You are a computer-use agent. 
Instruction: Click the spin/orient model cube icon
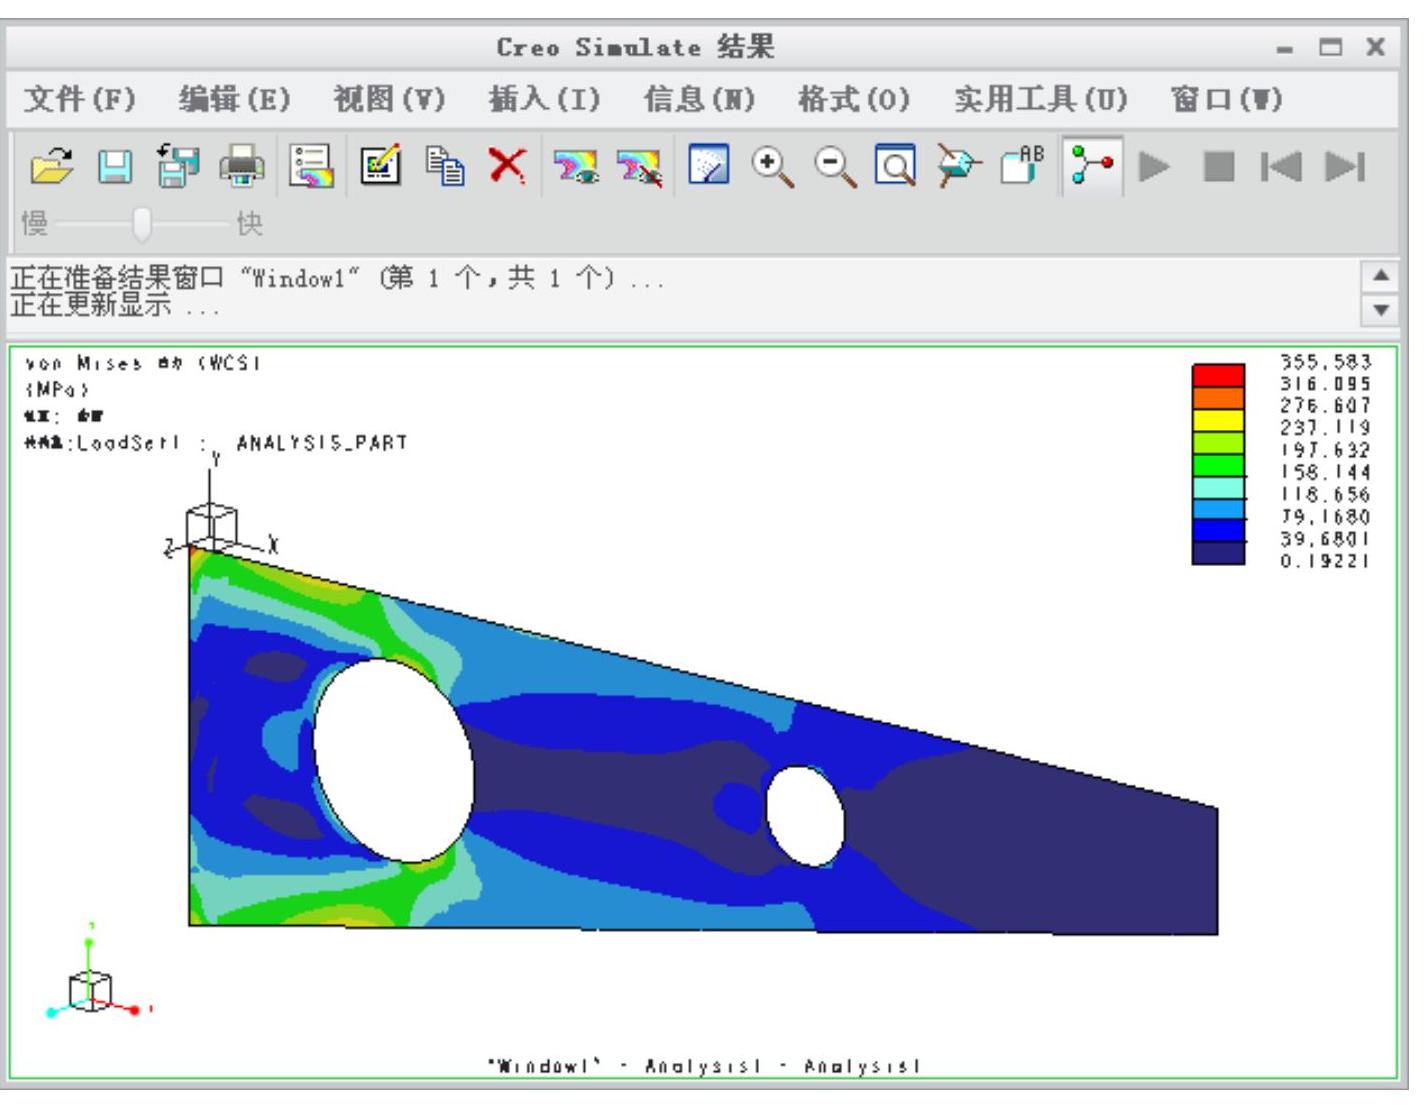coord(960,166)
